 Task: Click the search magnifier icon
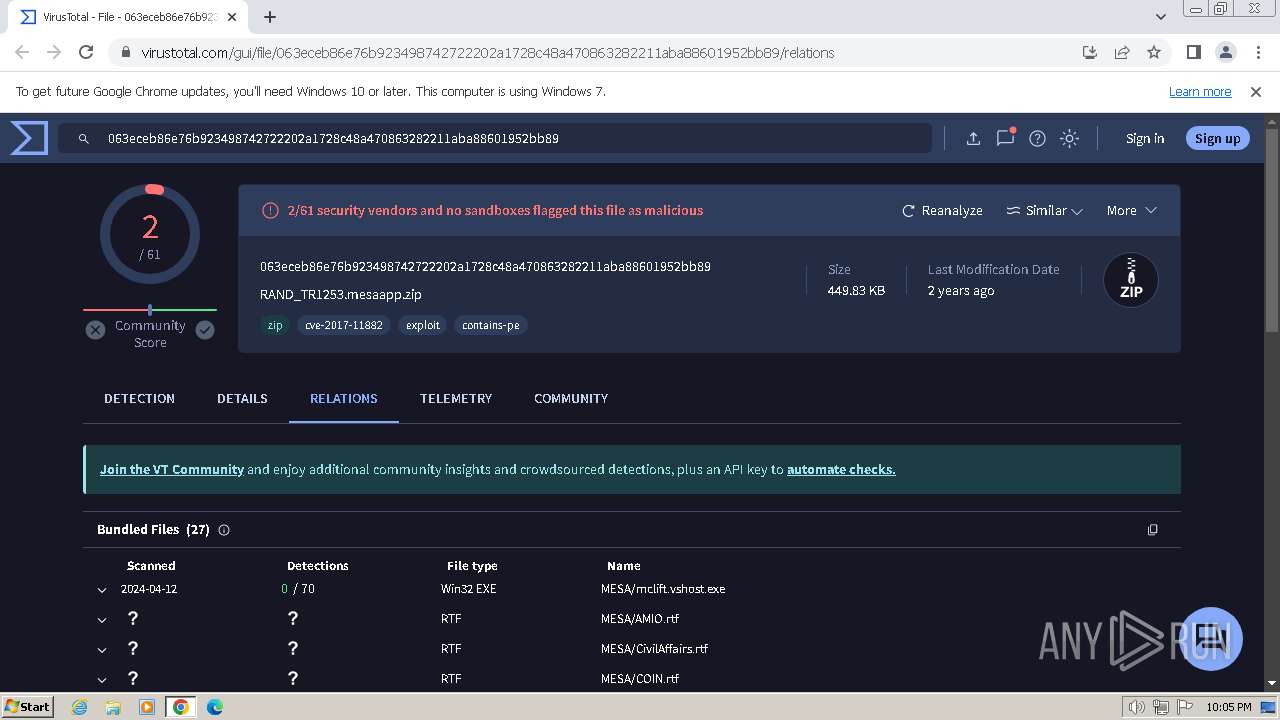tap(84, 139)
